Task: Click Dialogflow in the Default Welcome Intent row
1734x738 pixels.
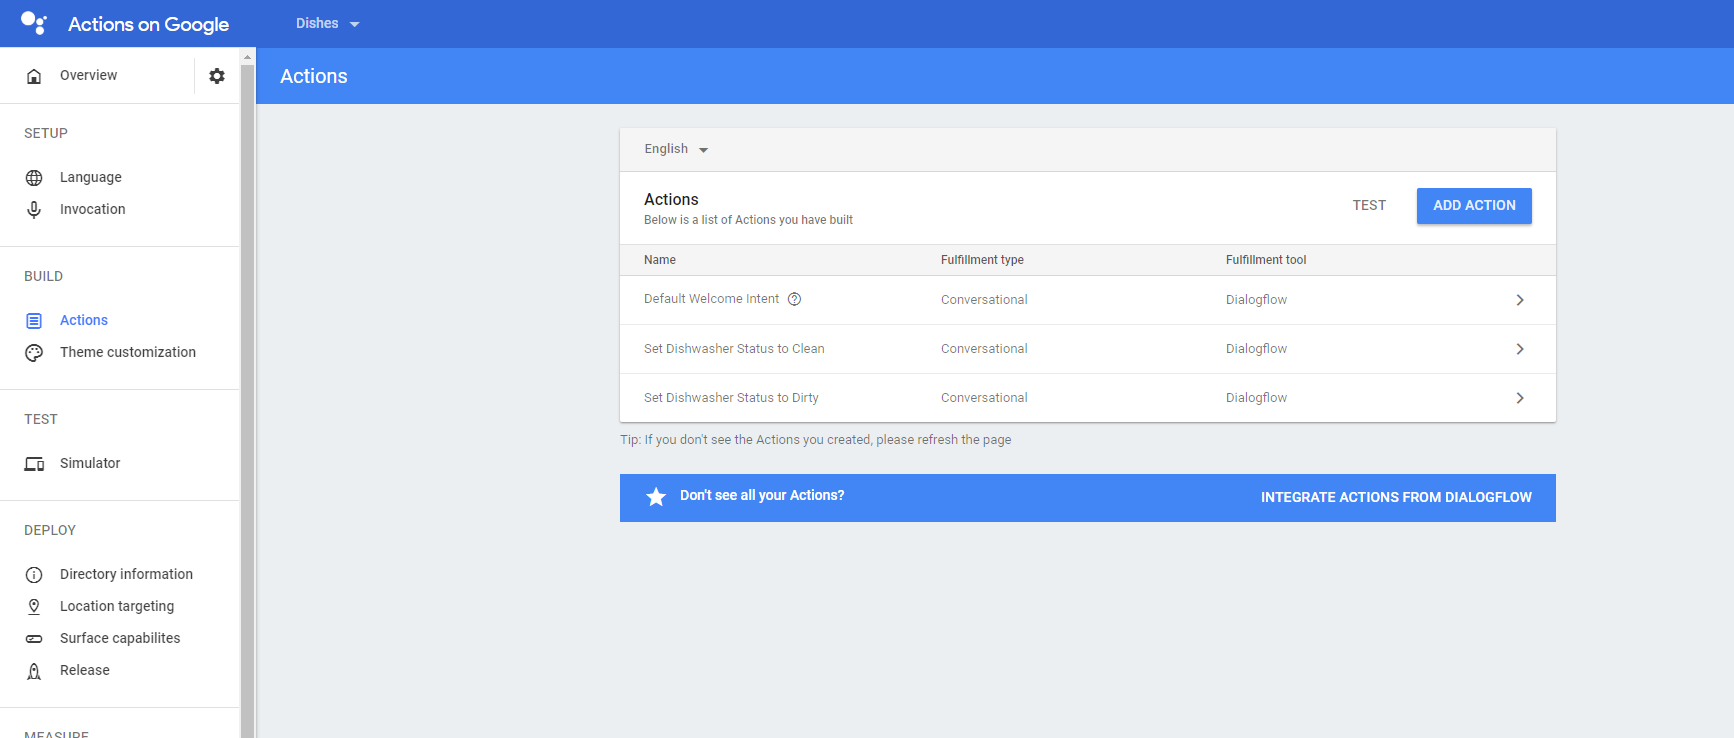Action: [x=1256, y=300]
